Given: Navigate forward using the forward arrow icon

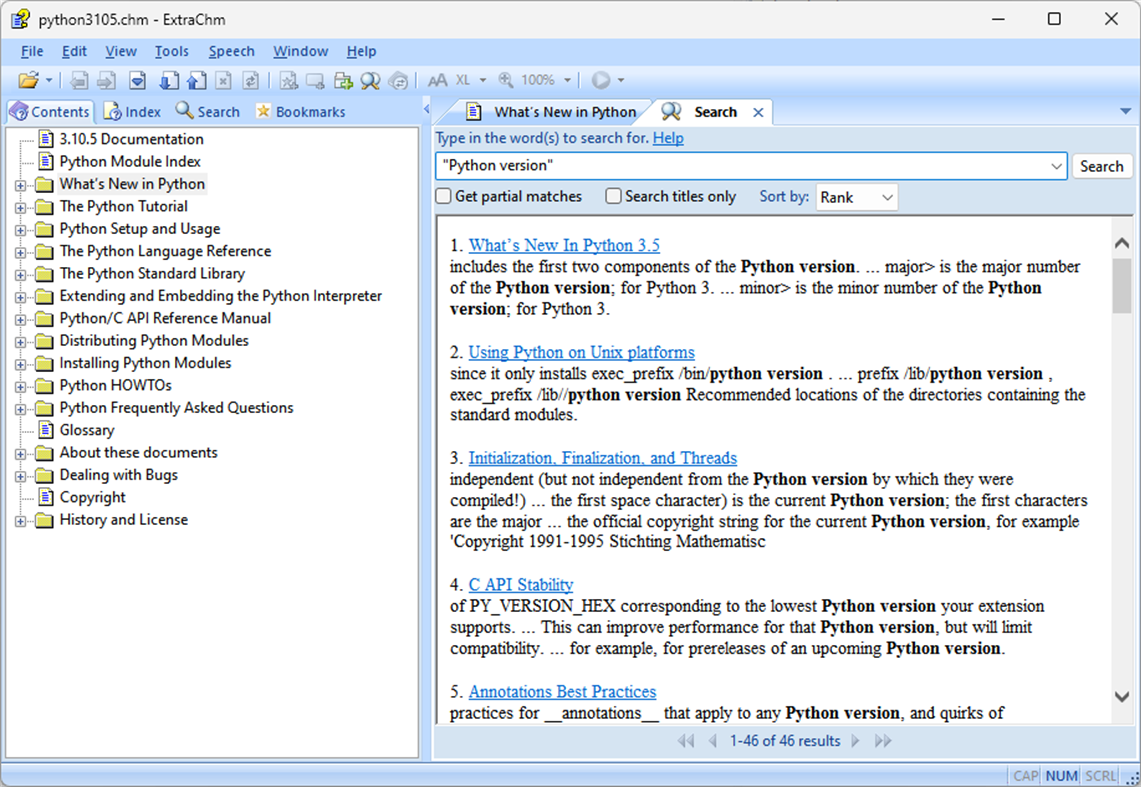Looking at the screenshot, I should 106,79.
